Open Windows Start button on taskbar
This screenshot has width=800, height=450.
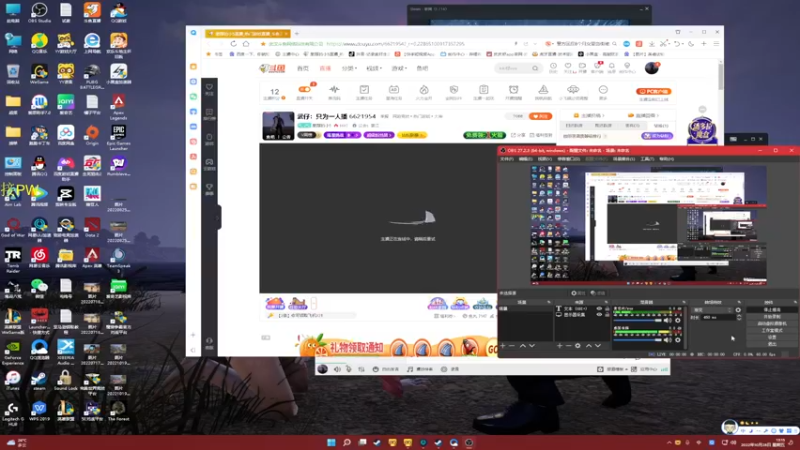coord(331,442)
